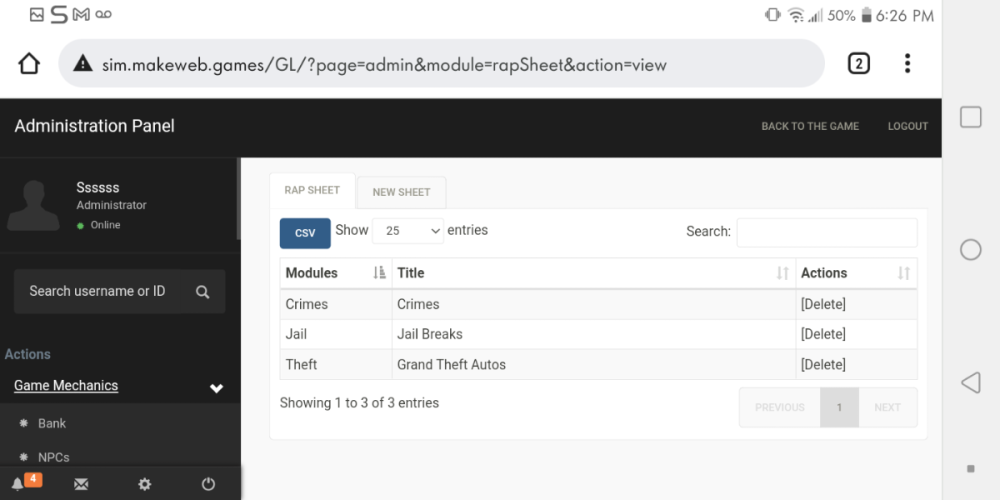The height and width of the screenshot is (500, 1000).
Task: Click the table Search input field
Action: click(826, 232)
